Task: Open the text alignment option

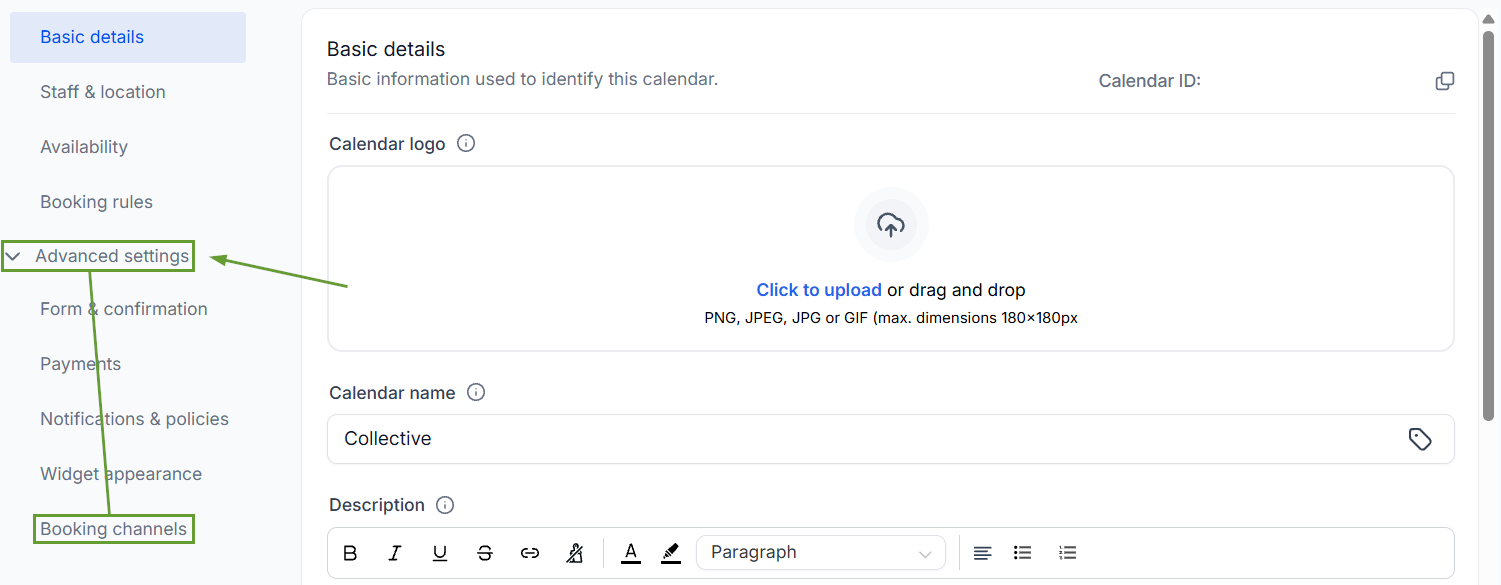Action: 983,553
